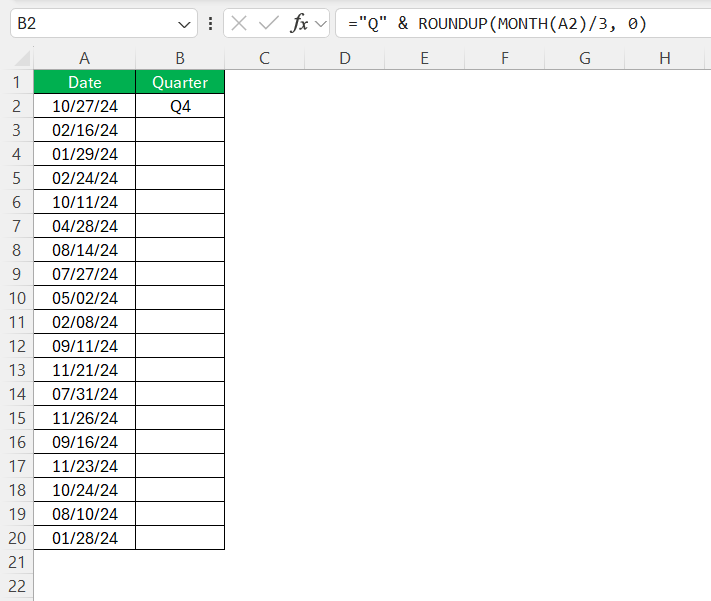Viewport: 711px width, 601px height.
Task: Select the cell with 11/21/24
Action: tap(84, 370)
